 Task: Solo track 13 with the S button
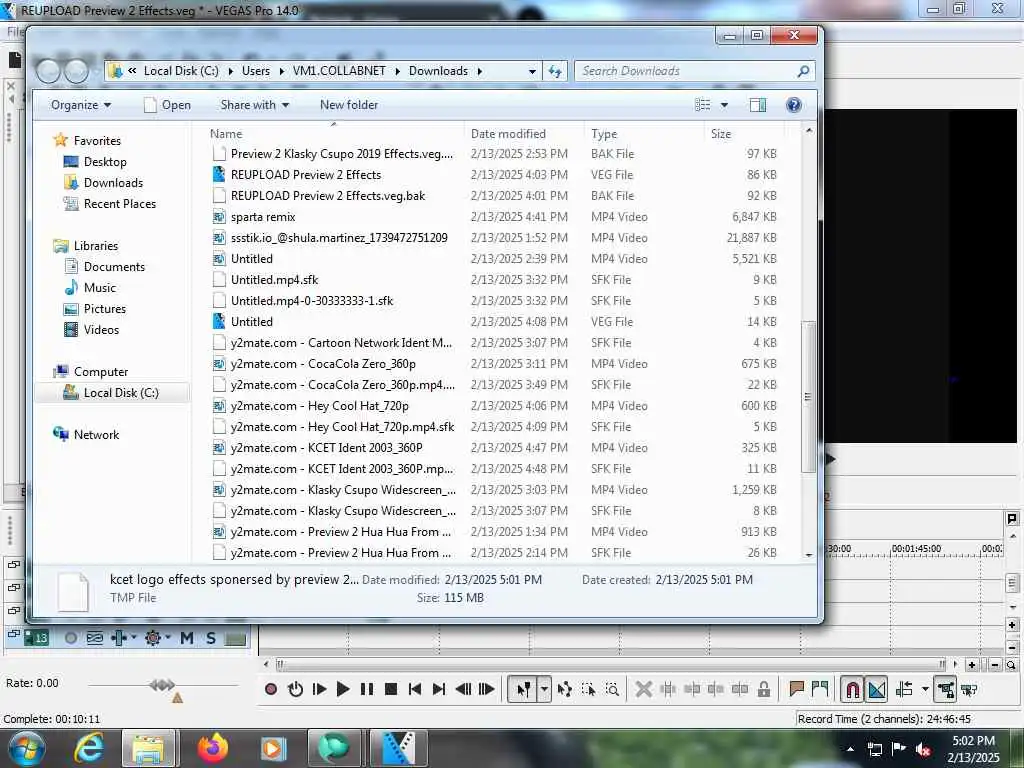click(210, 638)
